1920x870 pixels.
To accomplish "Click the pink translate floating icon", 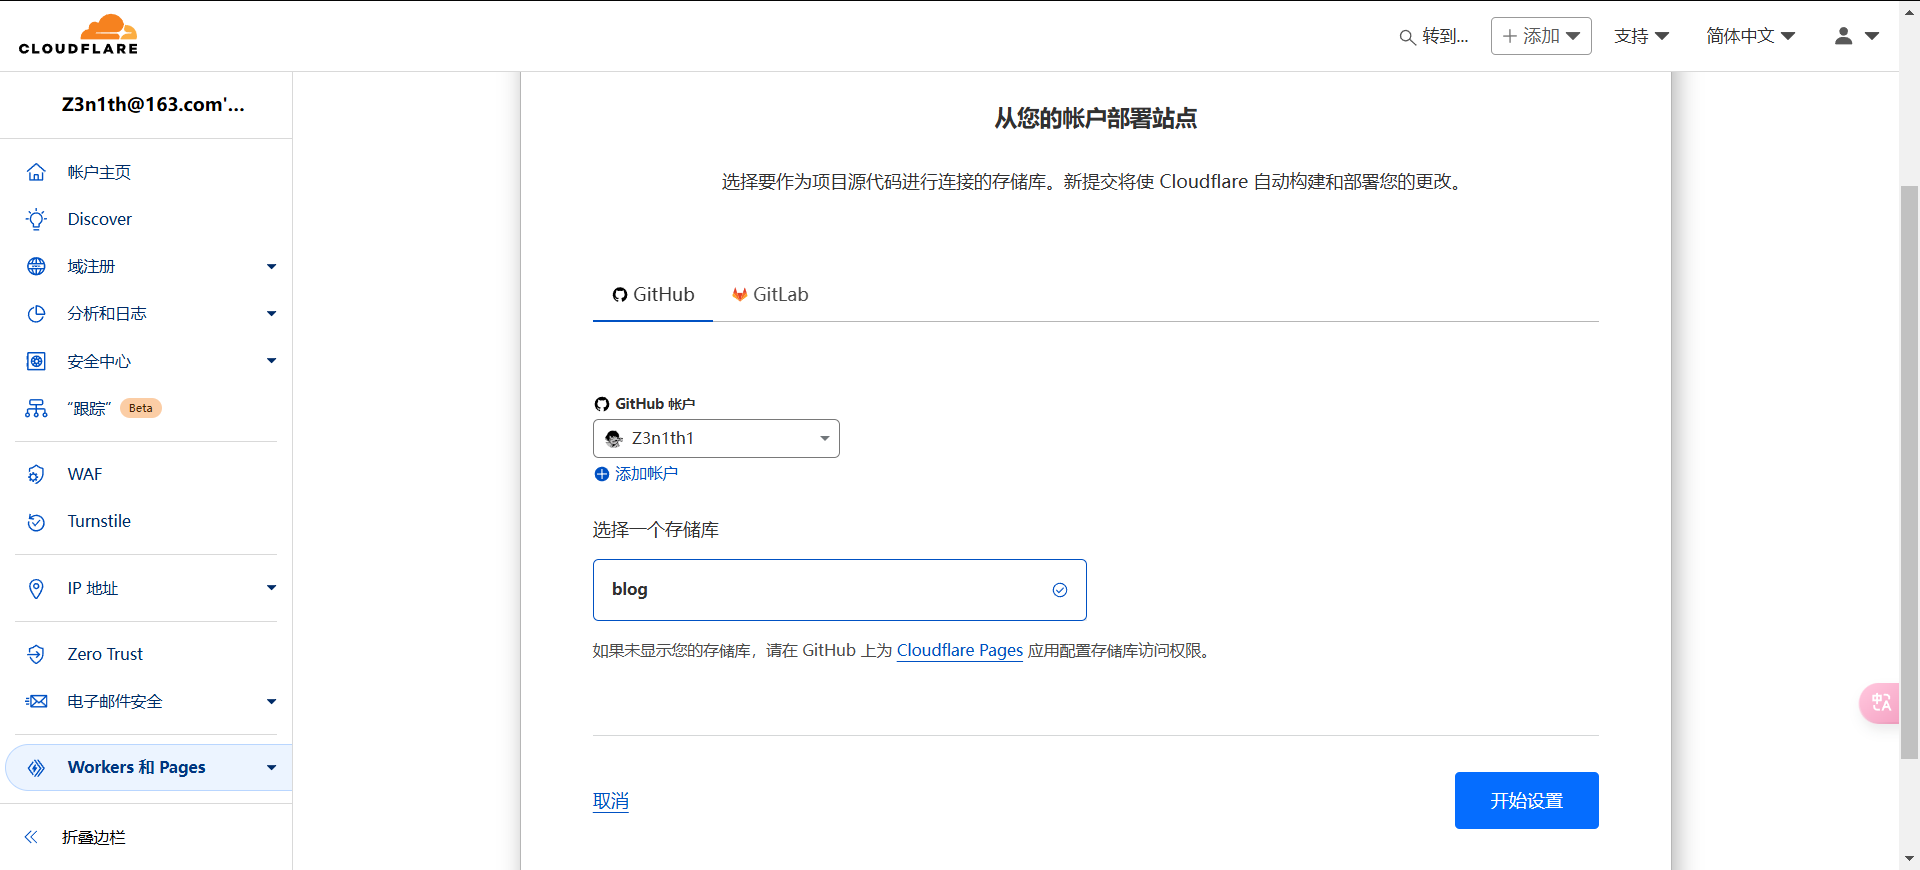I will coord(1880,703).
